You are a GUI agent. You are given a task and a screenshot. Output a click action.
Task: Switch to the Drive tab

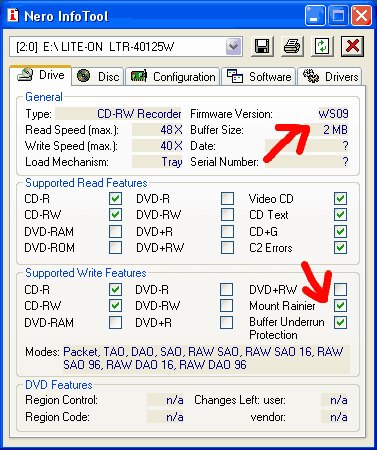[40, 75]
